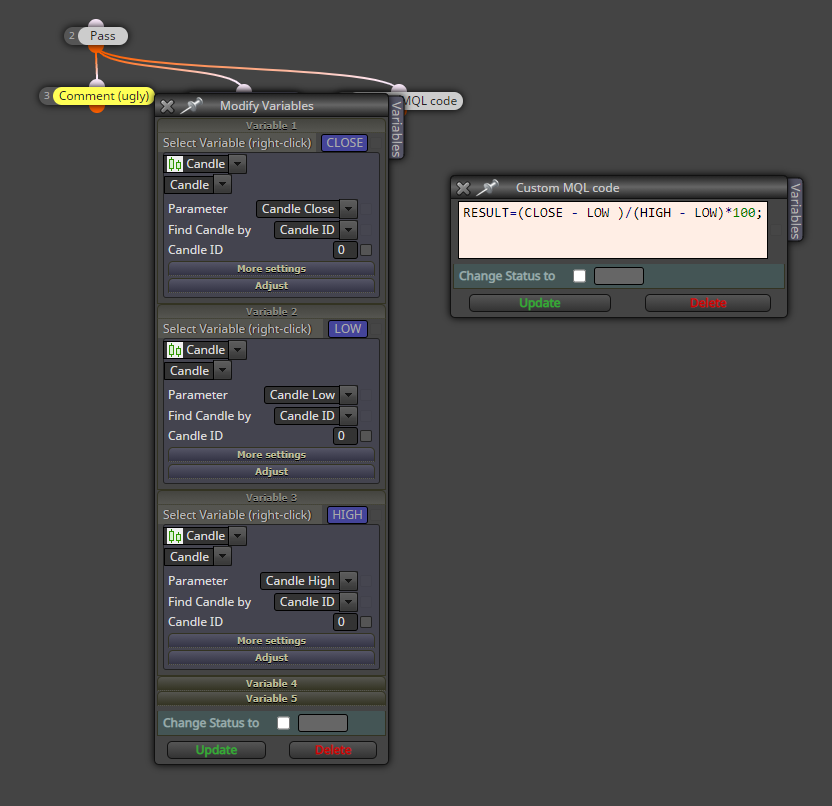The width and height of the screenshot is (832, 806).
Task: Open the Candle High parameter dropdown
Action: (348, 581)
